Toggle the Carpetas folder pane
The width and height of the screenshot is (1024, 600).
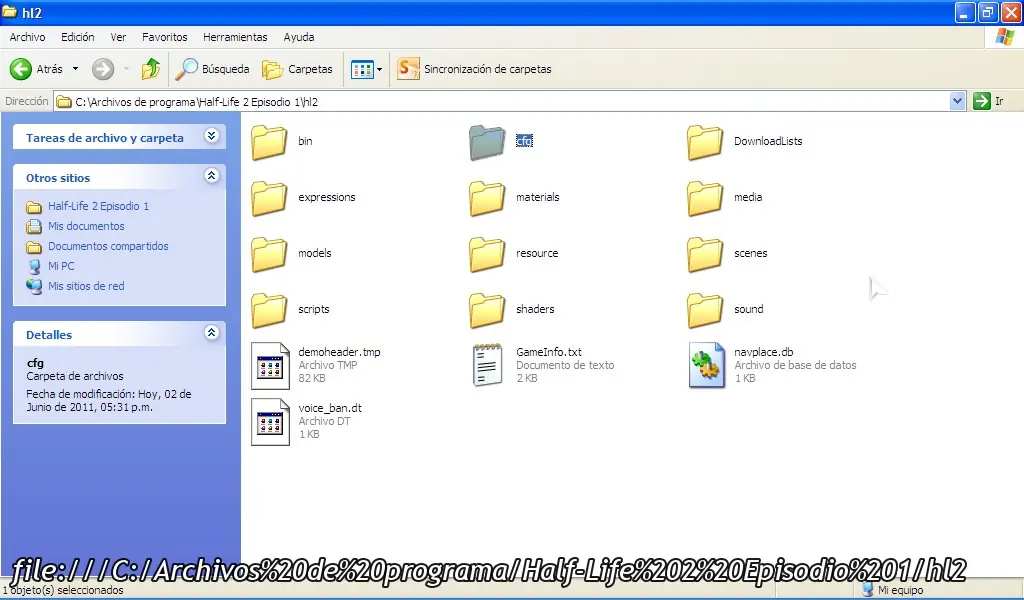tap(297, 69)
